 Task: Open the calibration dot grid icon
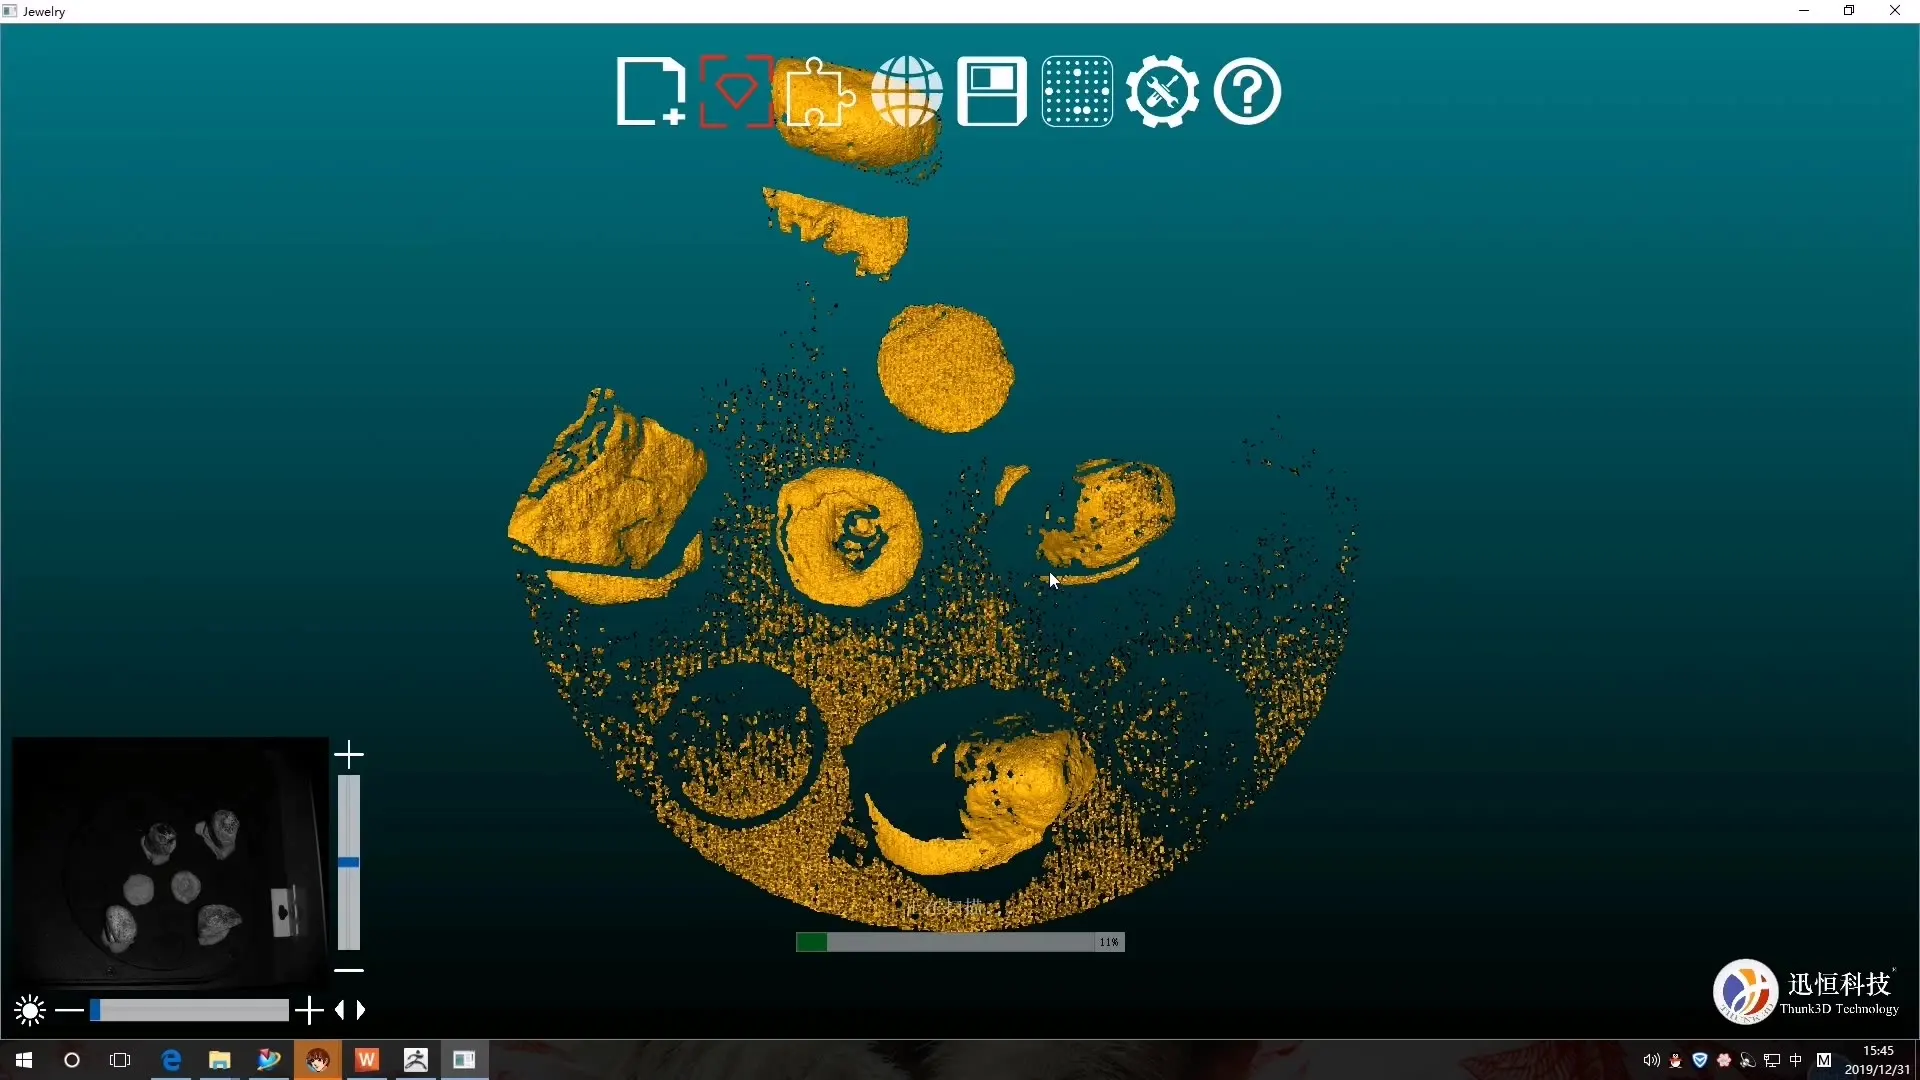click(x=1077, y=92)
